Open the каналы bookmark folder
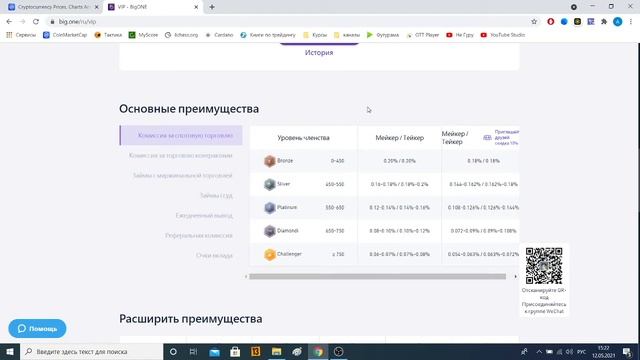Viewport: 640px width, 360px height. coord(347,35)
